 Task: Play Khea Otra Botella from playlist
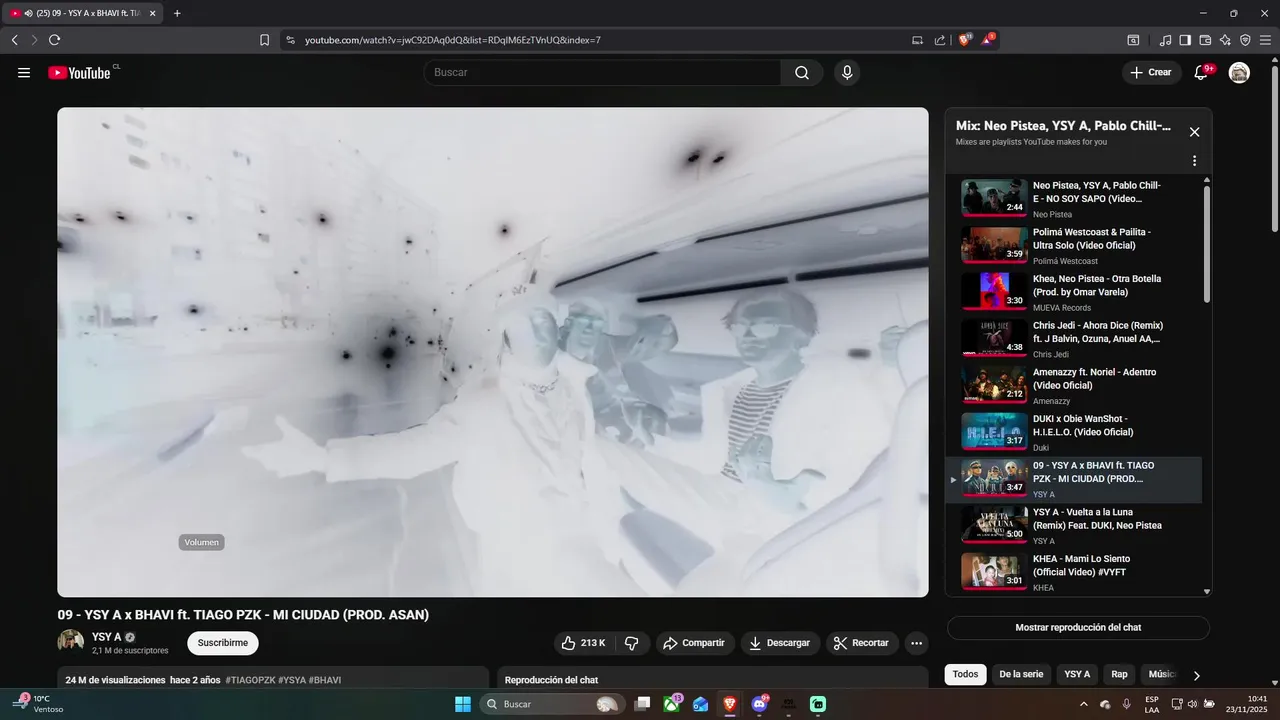pos(1074,292)
